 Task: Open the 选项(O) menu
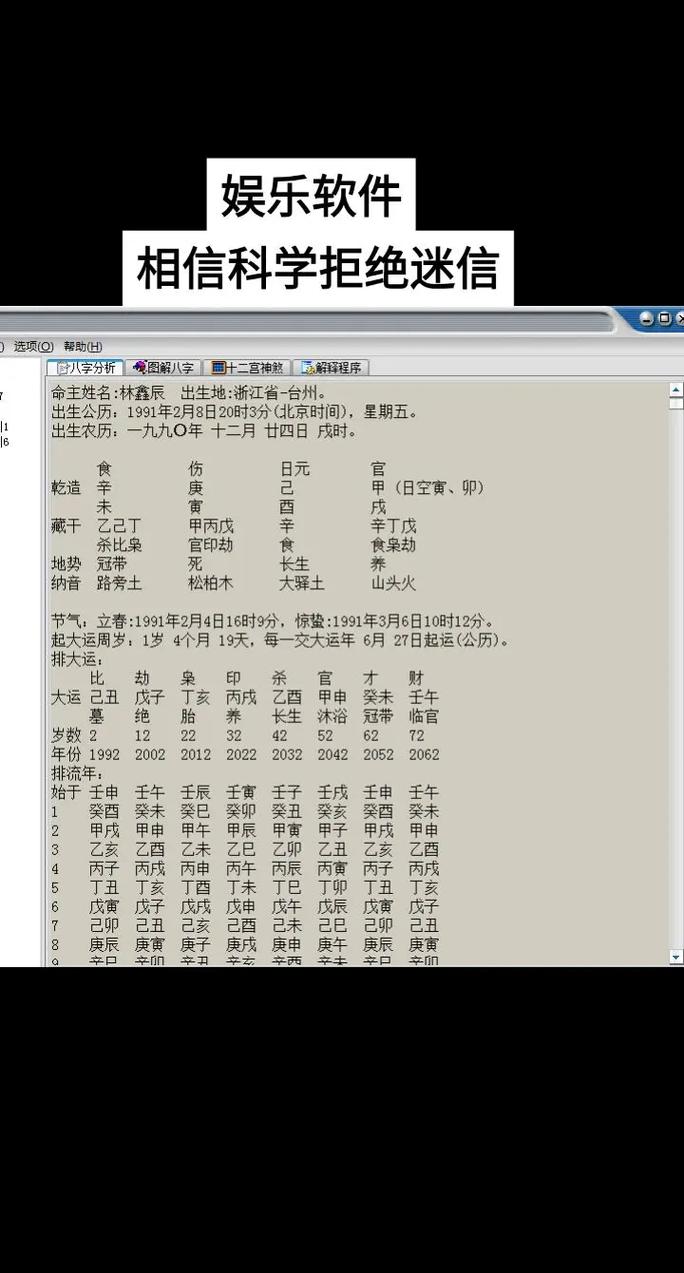click(33, 346)
